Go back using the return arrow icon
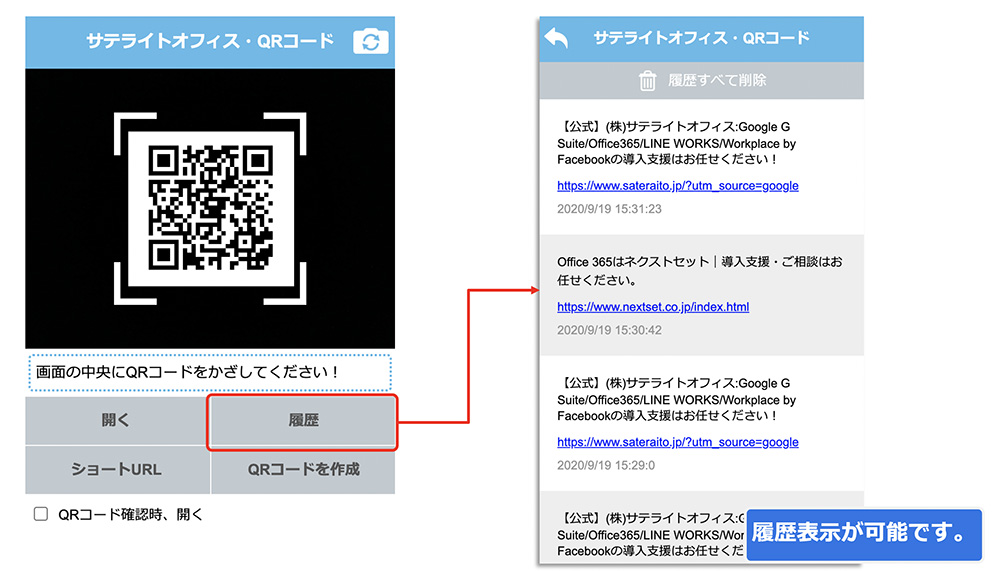1000x571 pixels. [557, 38]
